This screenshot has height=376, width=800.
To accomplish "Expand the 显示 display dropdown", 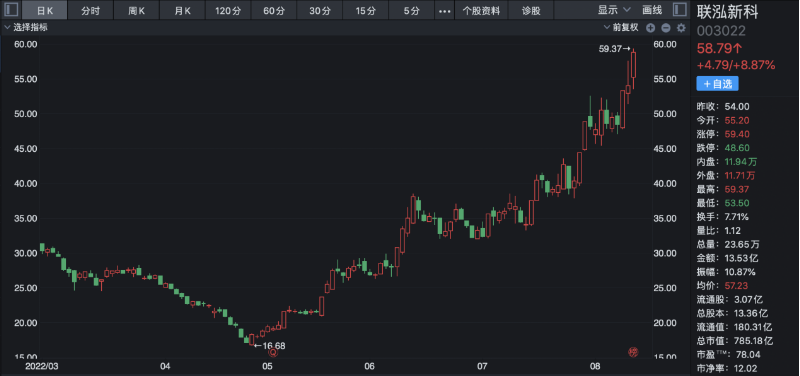I will (614, 10).
